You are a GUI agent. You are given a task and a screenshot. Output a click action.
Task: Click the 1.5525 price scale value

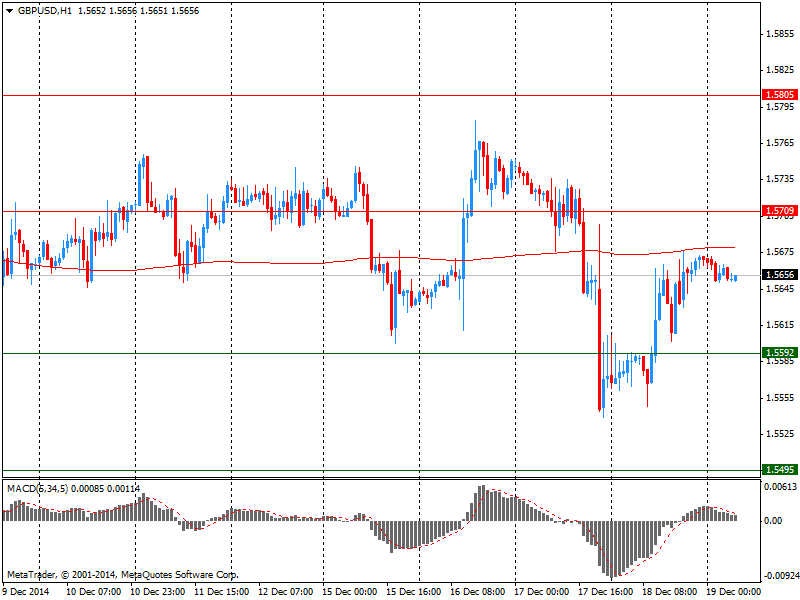point(780,434)
